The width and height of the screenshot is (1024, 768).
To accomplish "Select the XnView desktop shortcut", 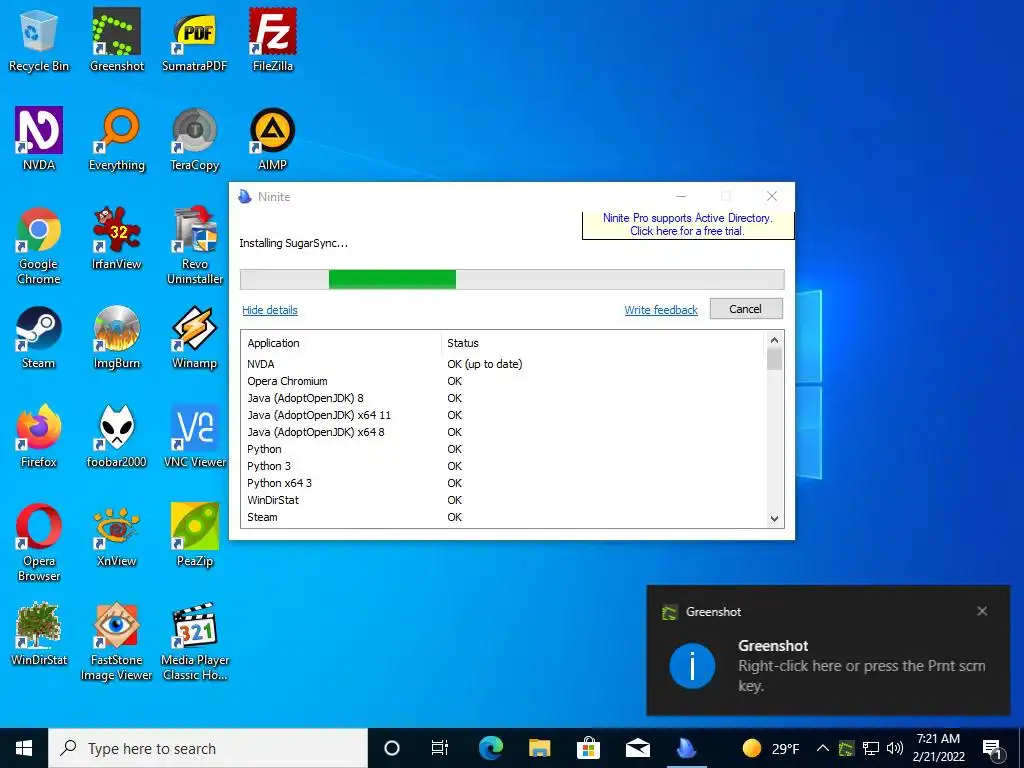I will pyautogui.click(x=117, y=536).
